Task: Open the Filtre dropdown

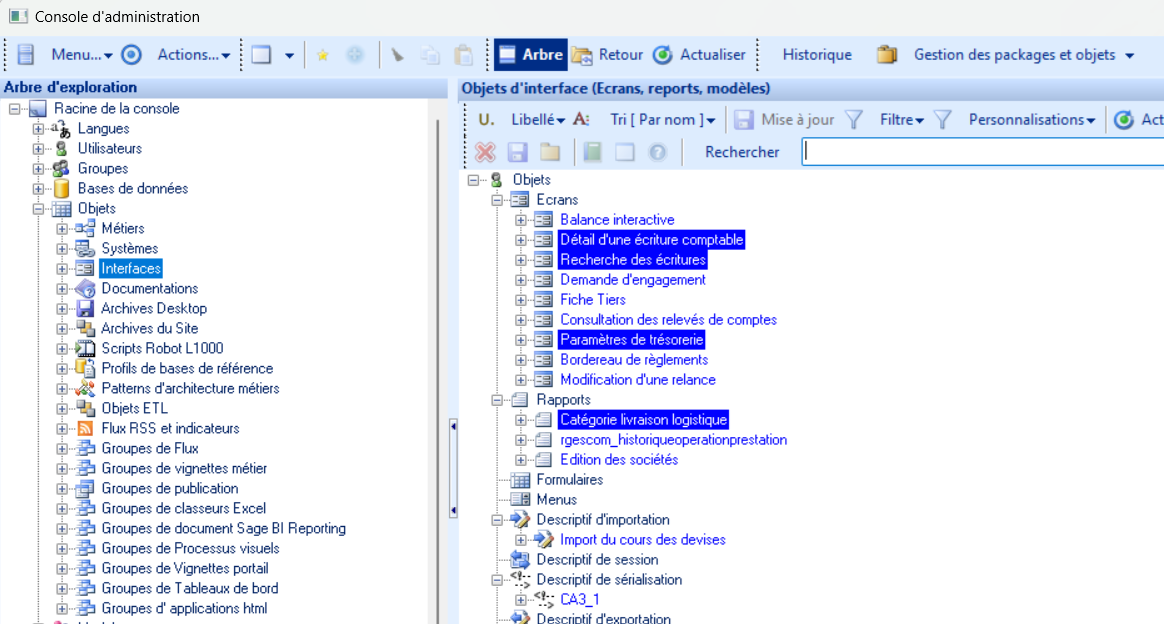Action: click(902, 119)
